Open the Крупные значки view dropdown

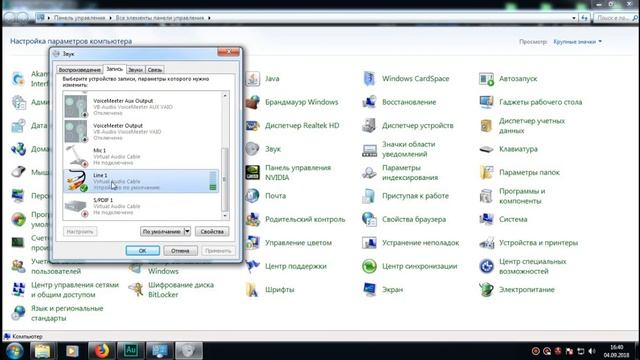577,42
